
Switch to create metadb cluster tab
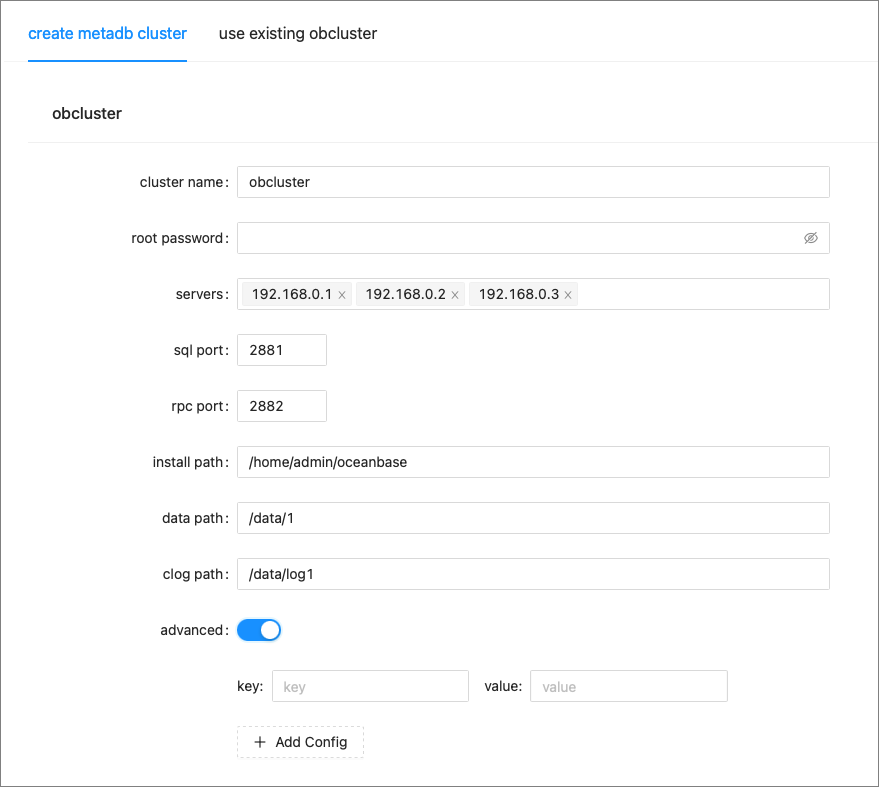click(107, 33)
